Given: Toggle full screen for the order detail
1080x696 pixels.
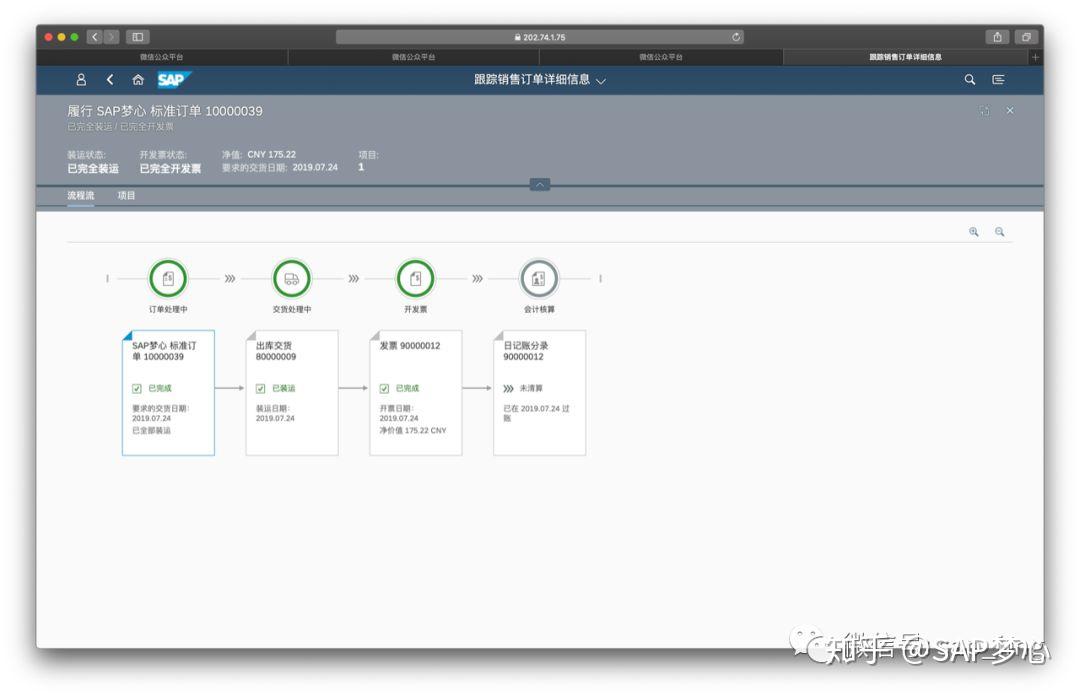Looking at the screenshot, I should coord(984,111).
